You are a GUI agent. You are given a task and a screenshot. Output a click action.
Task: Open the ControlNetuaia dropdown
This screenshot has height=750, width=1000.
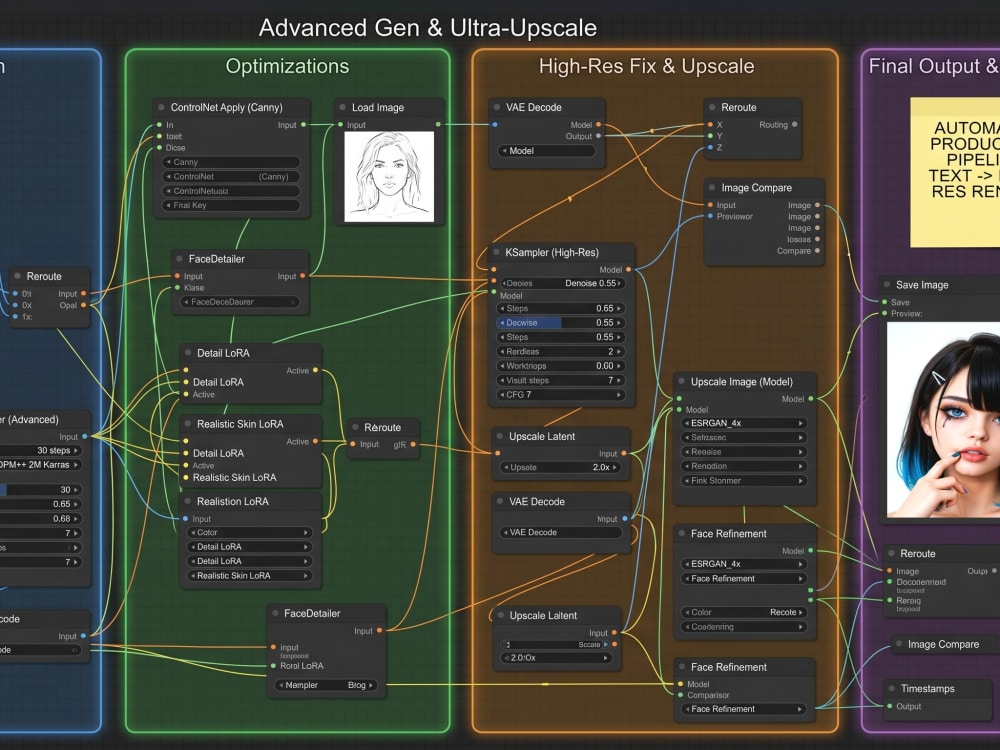(231, 191)
